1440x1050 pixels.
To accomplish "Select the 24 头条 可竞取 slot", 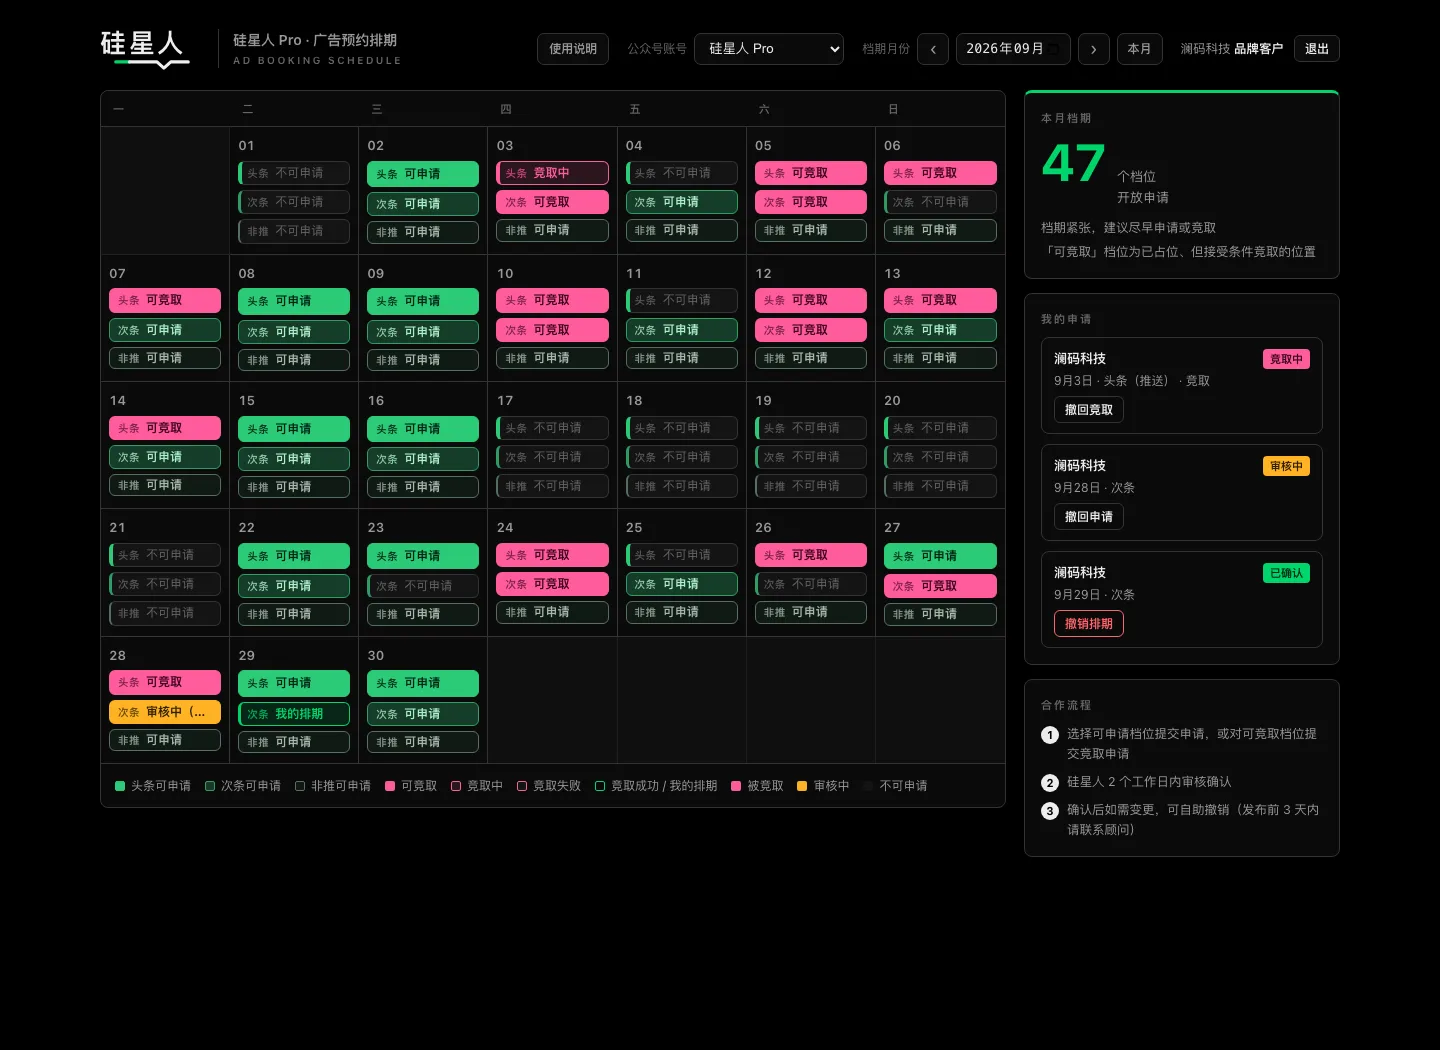I will (552, 555).
